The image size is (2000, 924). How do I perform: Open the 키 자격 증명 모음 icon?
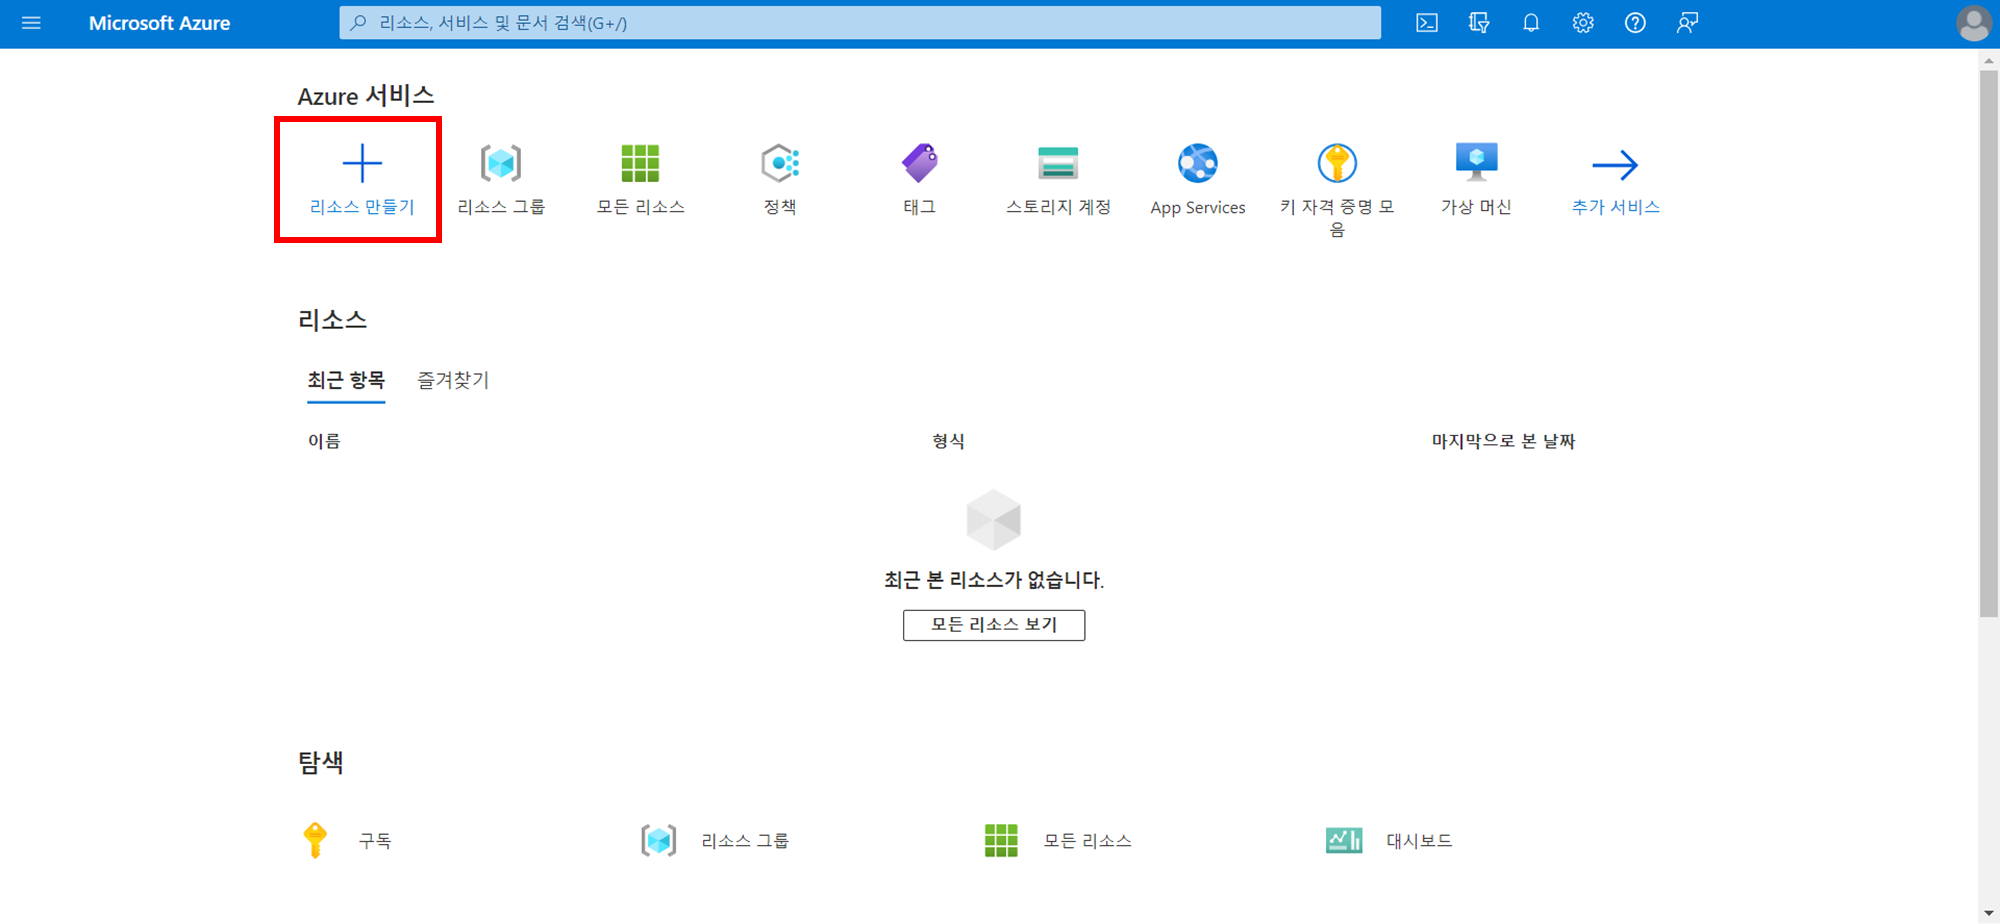1337,163
